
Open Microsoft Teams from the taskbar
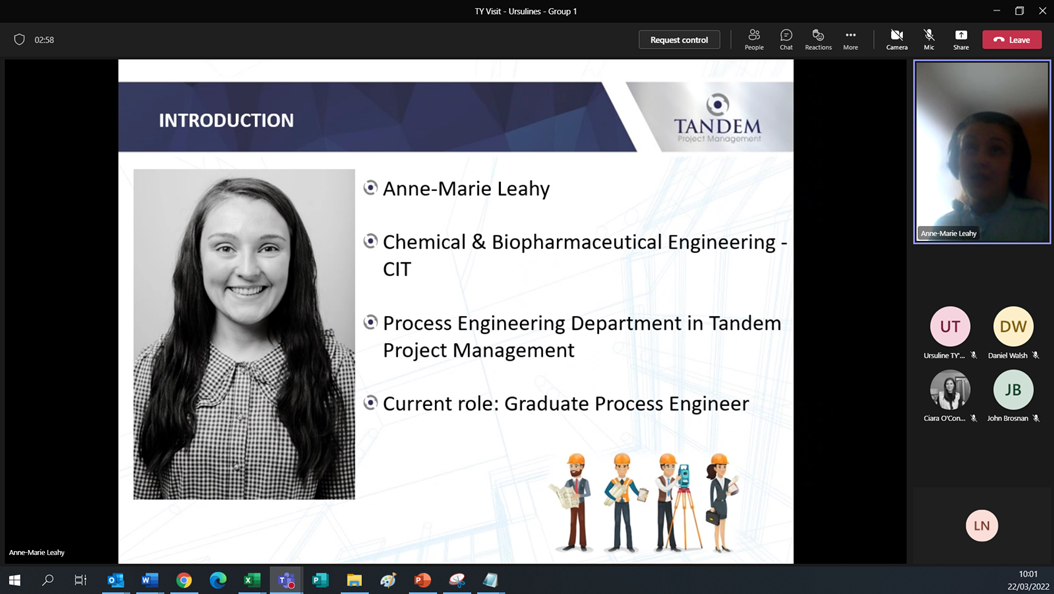point(286,580)
